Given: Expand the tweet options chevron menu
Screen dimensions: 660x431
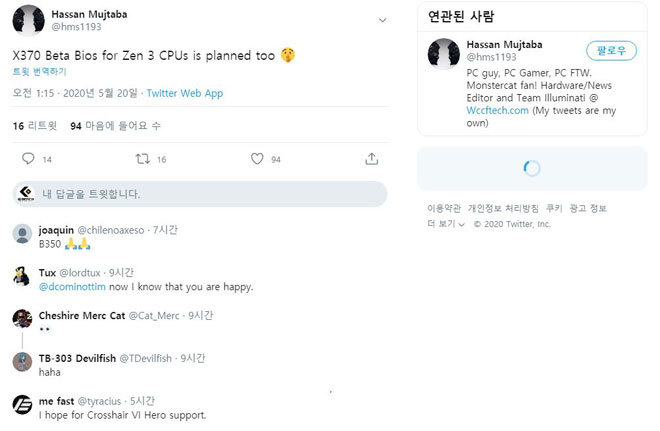Looking at the screenshot, I should 382,20.
